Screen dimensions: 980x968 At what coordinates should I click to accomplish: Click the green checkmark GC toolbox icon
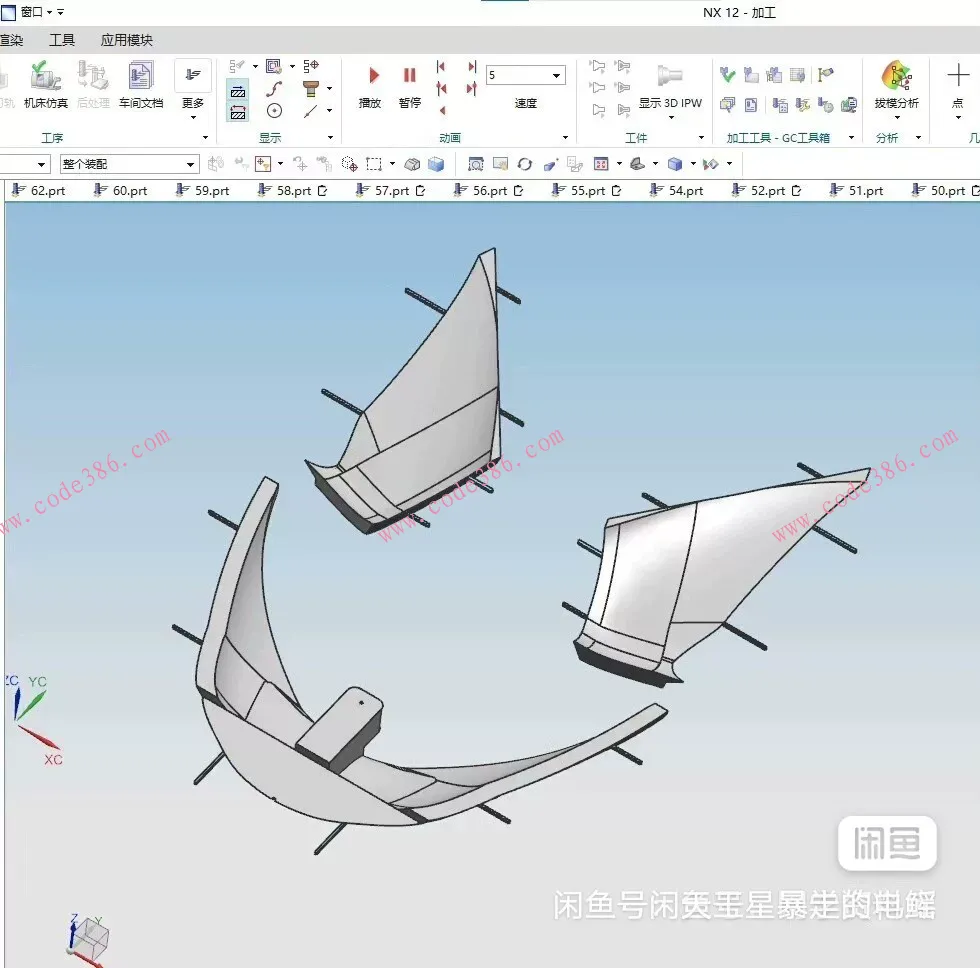[727, 75]
